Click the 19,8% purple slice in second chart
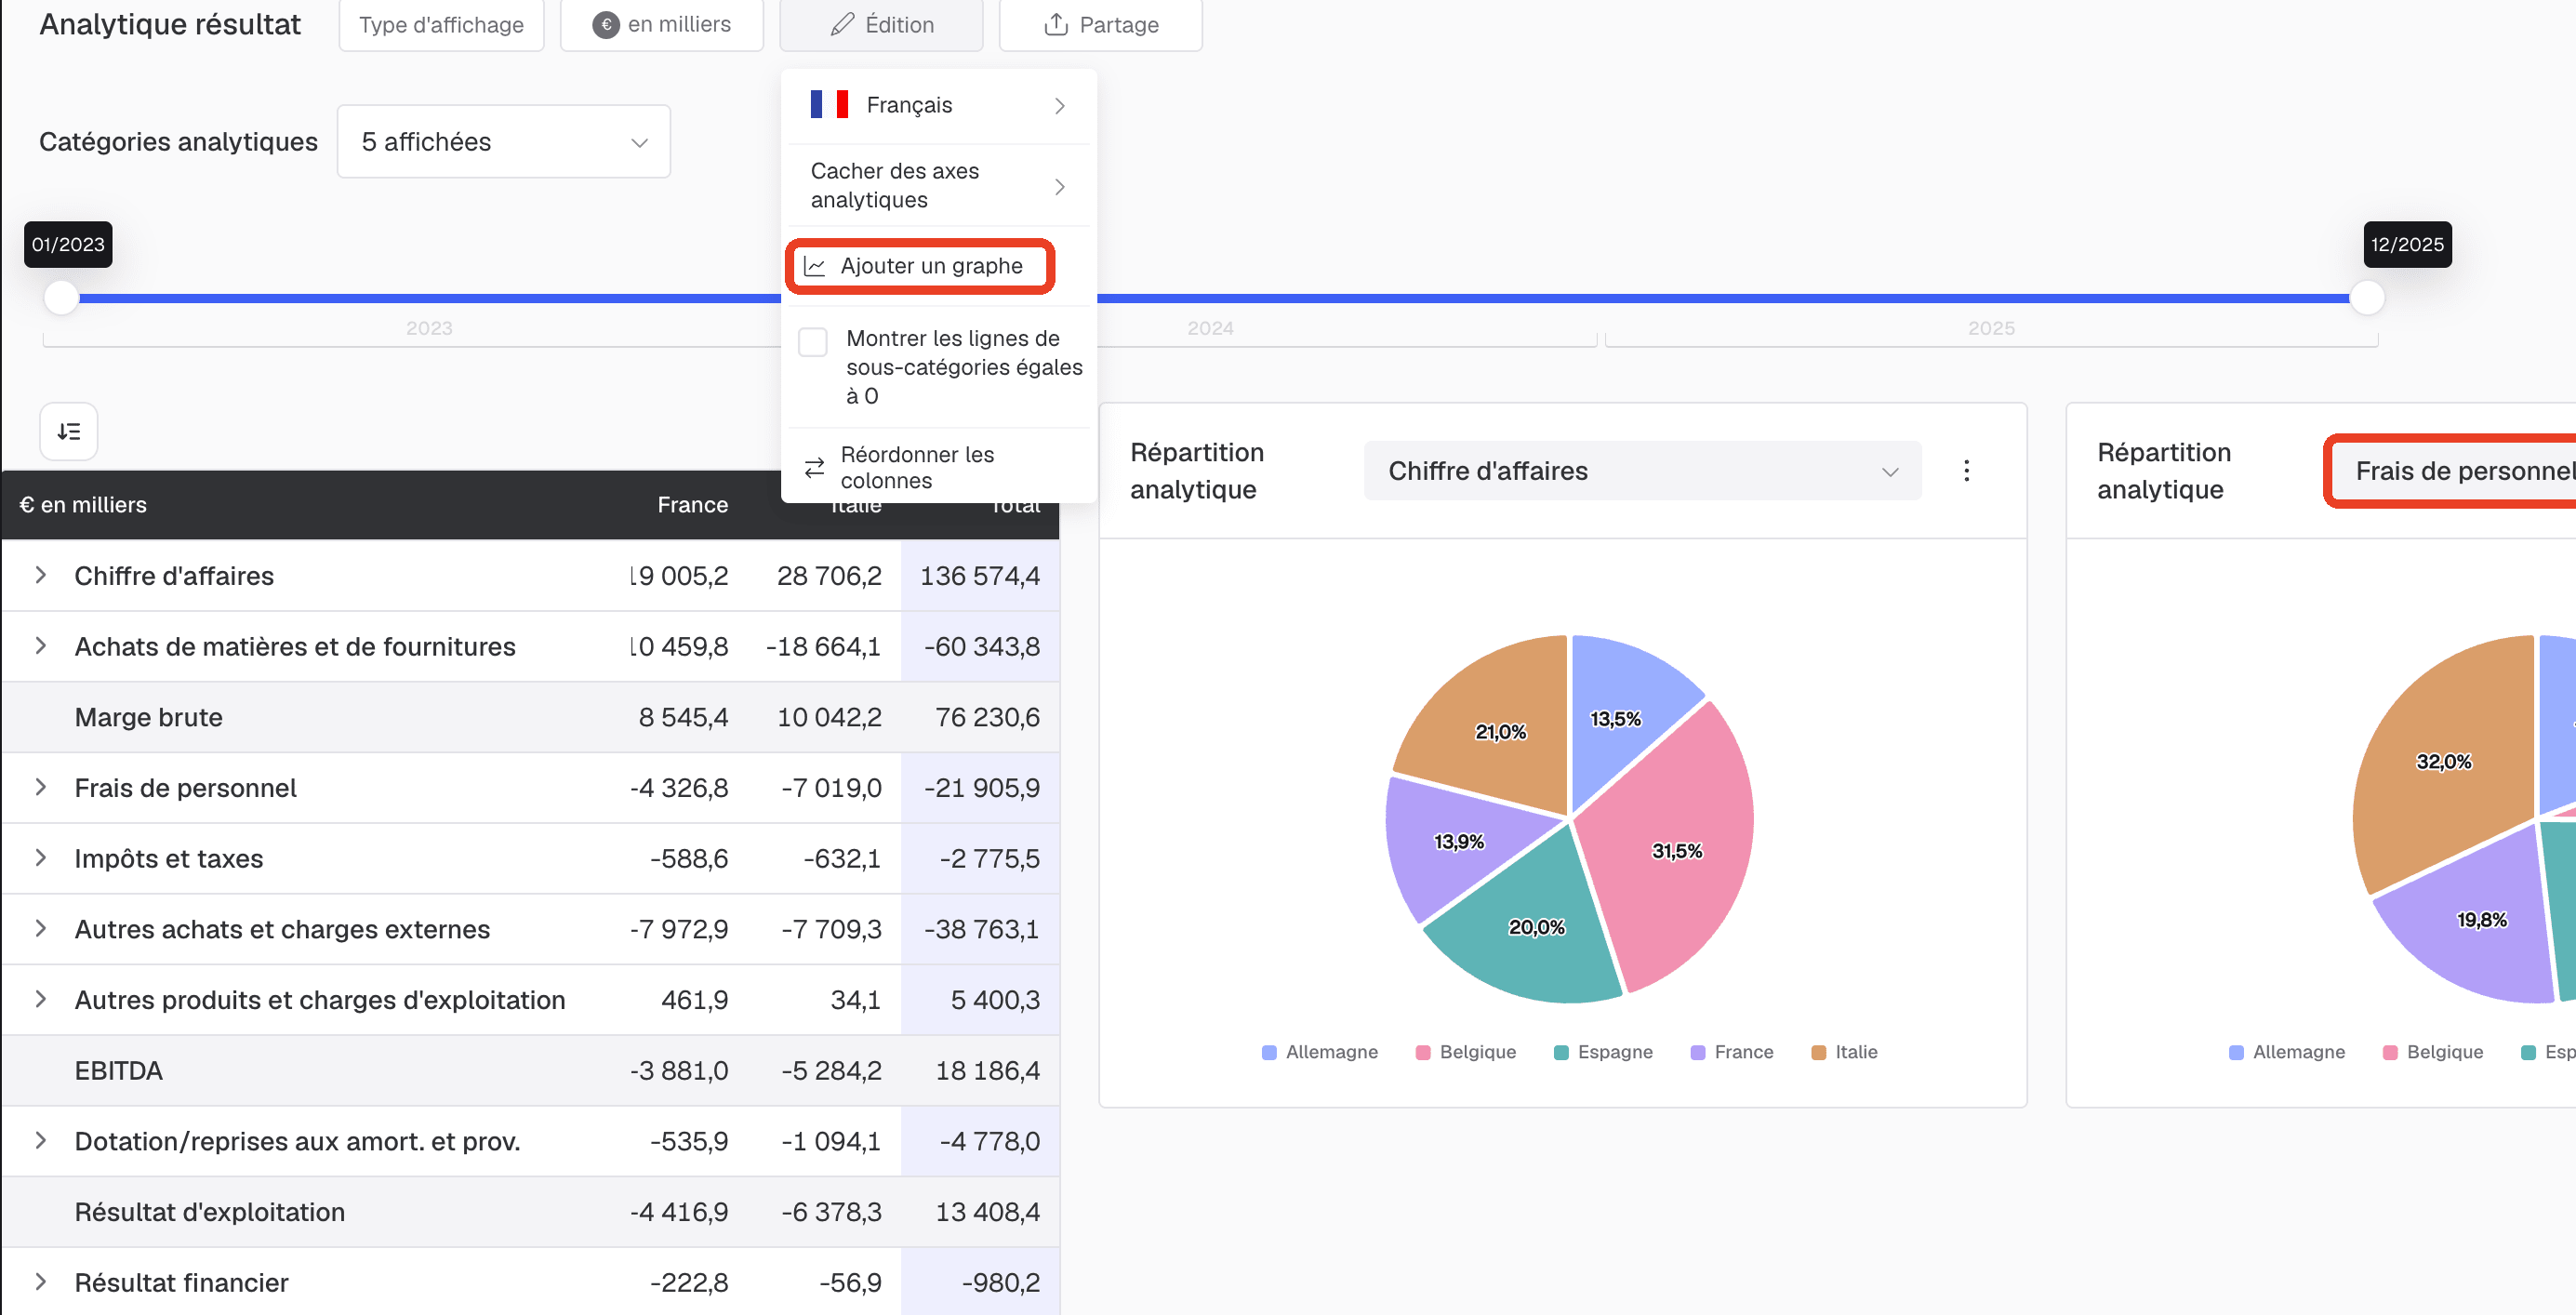This screenshot has height=1315, width=2576. 2481,920
